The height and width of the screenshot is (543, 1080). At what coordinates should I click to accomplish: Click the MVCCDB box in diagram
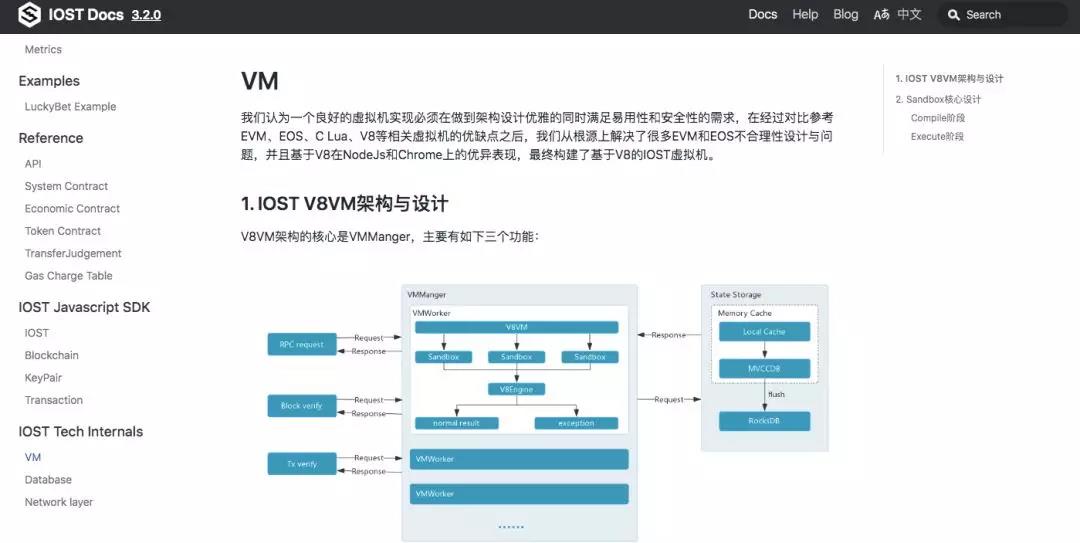click(765, 369)
